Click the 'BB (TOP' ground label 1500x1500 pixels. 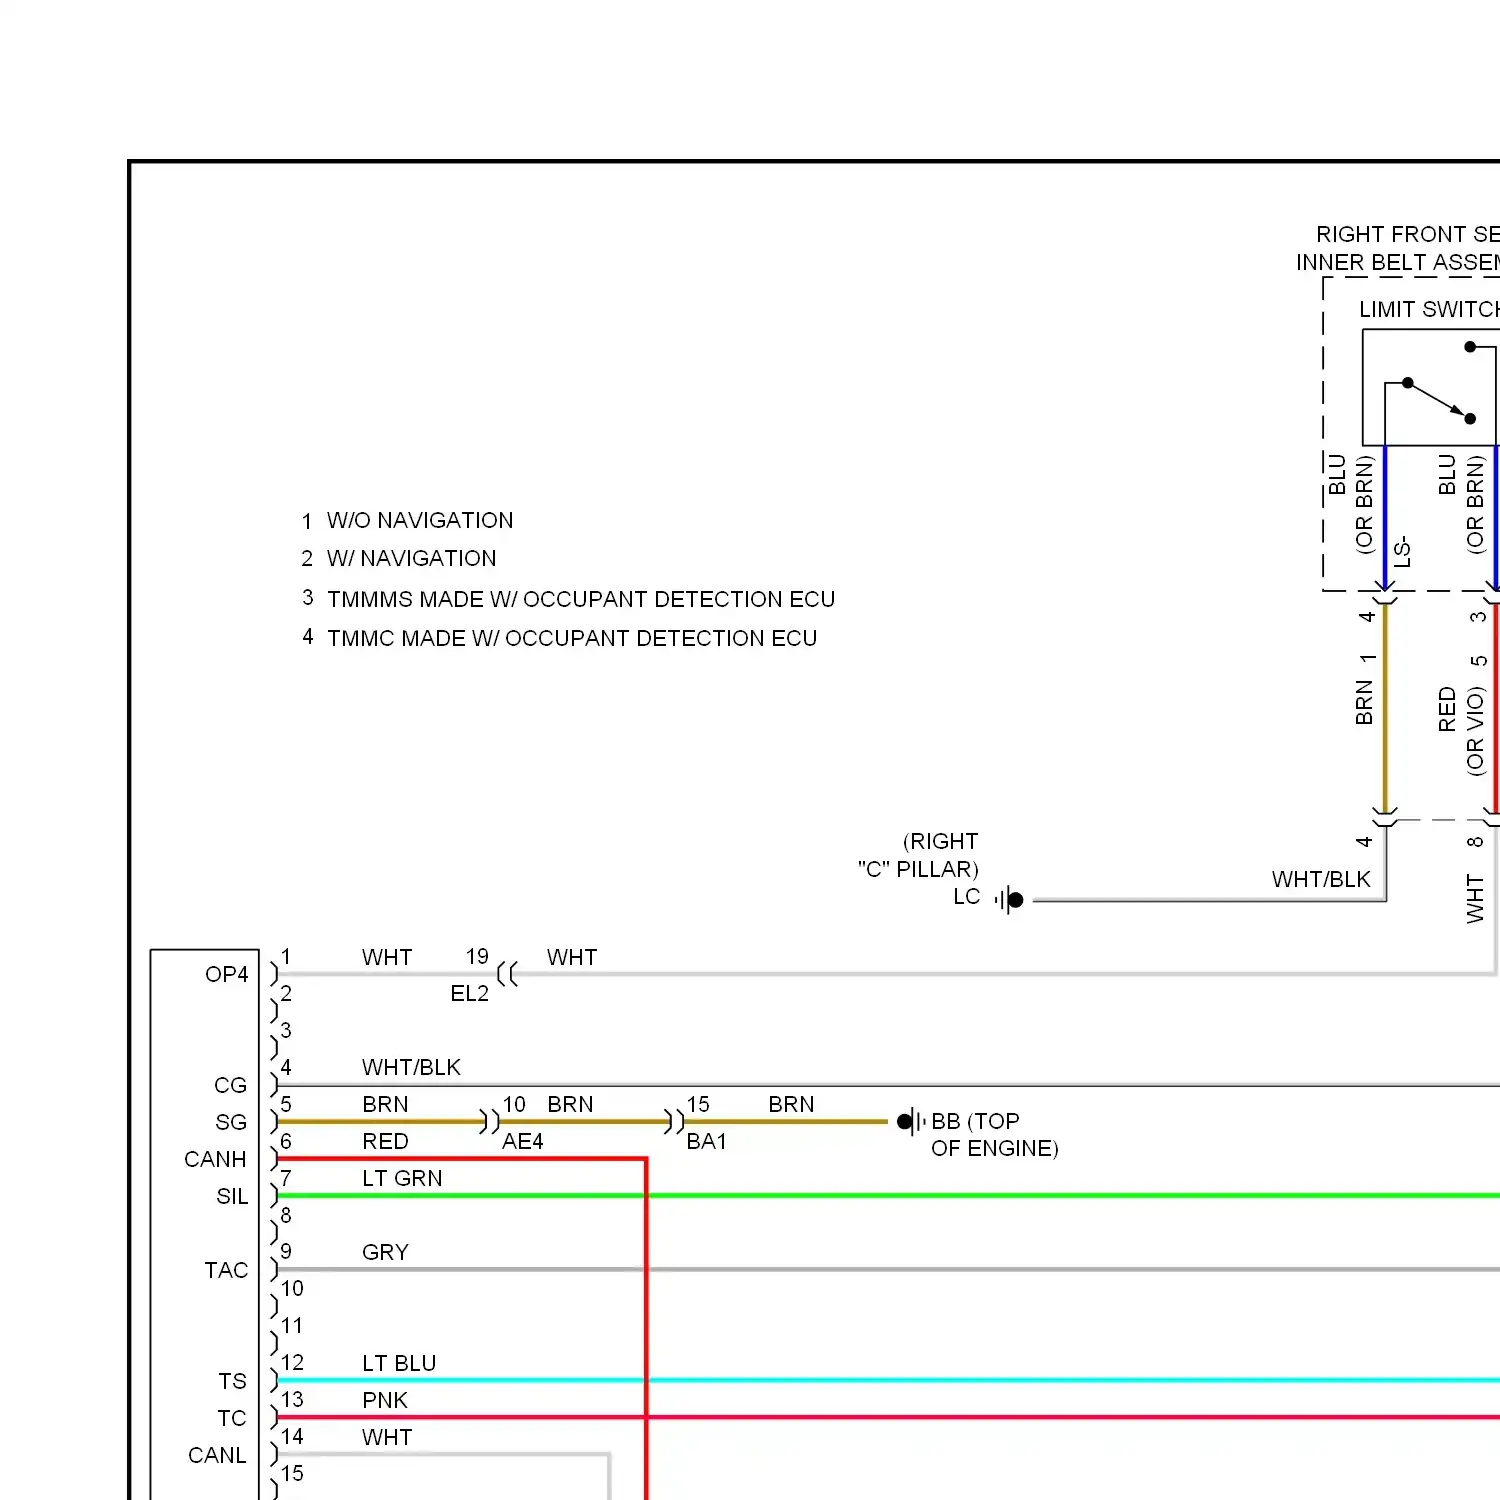[975, 1122]
